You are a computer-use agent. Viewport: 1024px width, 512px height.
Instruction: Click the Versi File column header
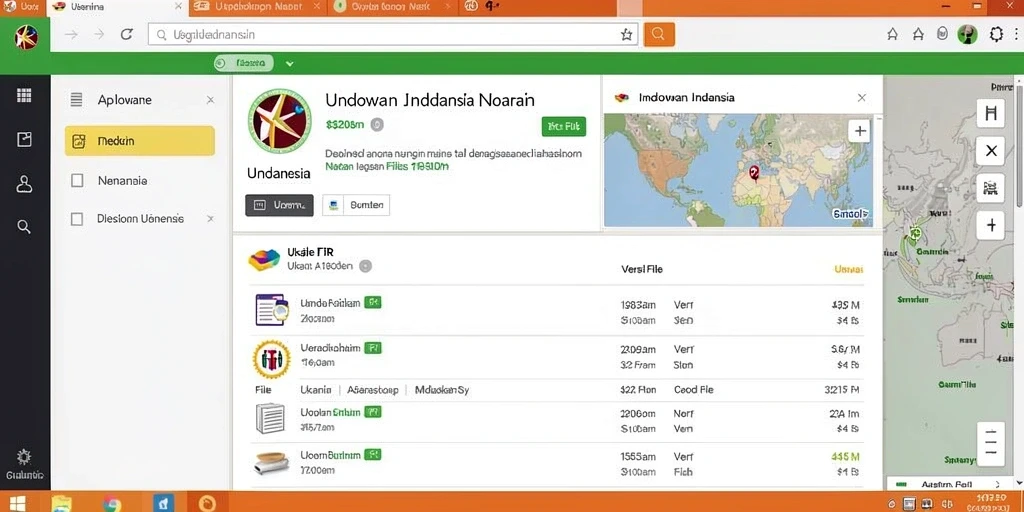click(642, 269)
